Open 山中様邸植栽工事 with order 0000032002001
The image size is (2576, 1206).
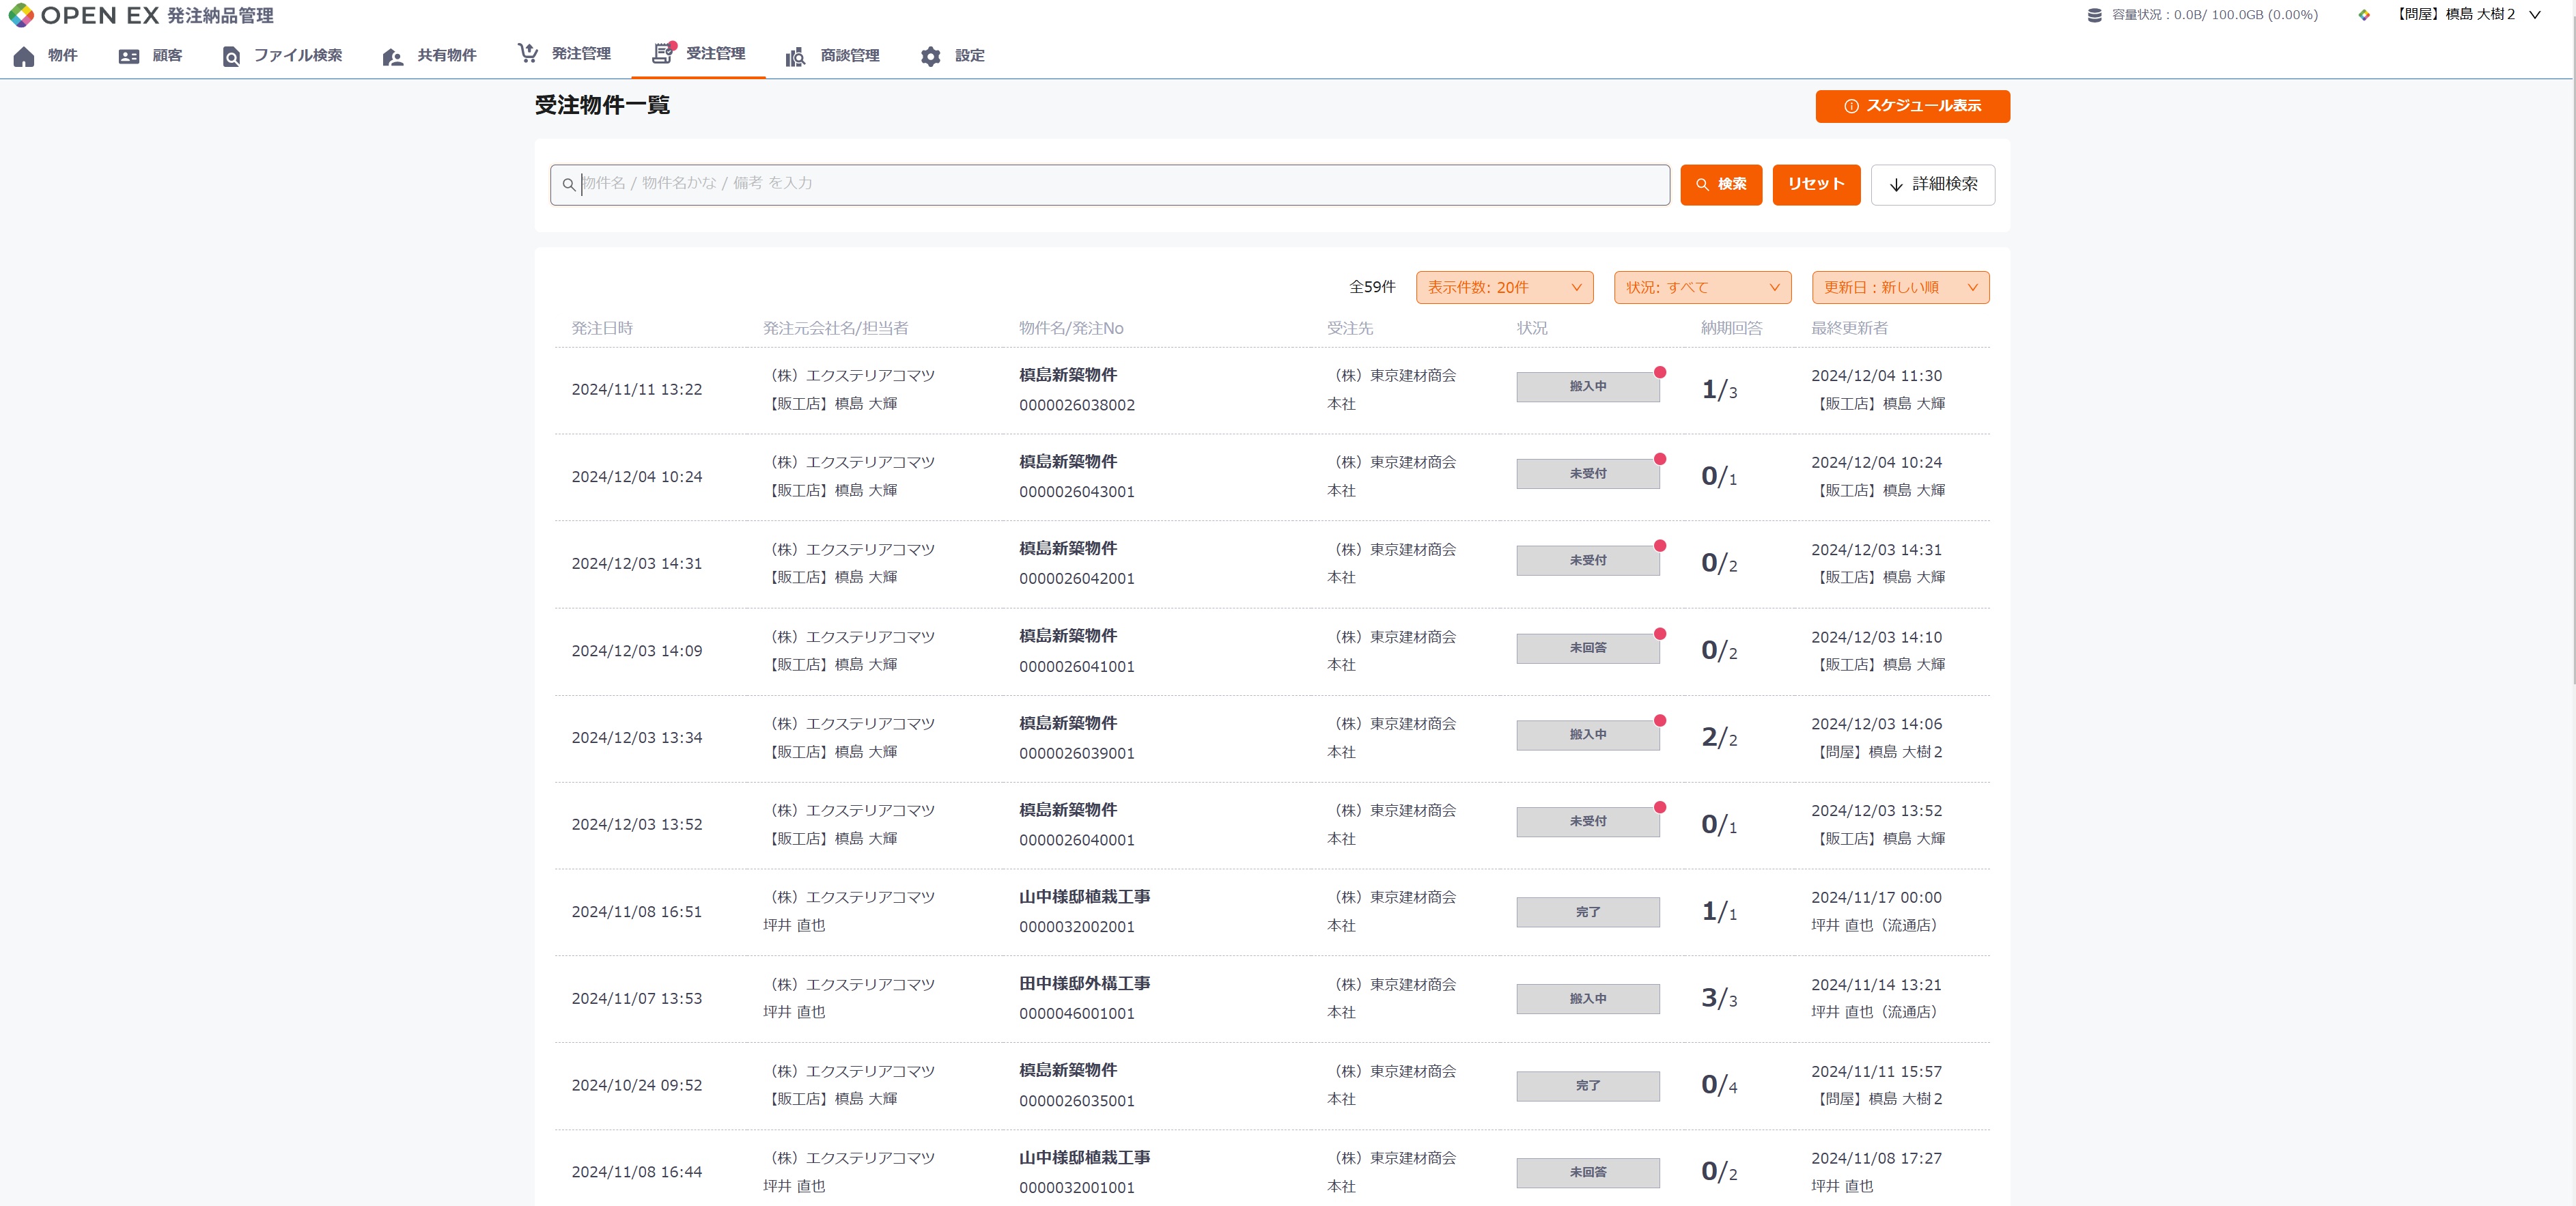1084,897
